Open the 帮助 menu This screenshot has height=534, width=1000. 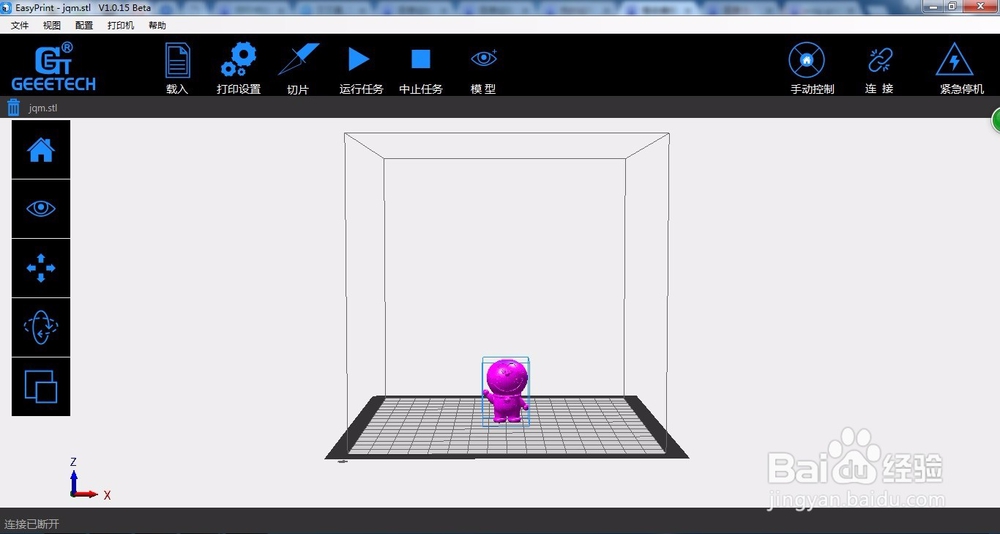157,26
